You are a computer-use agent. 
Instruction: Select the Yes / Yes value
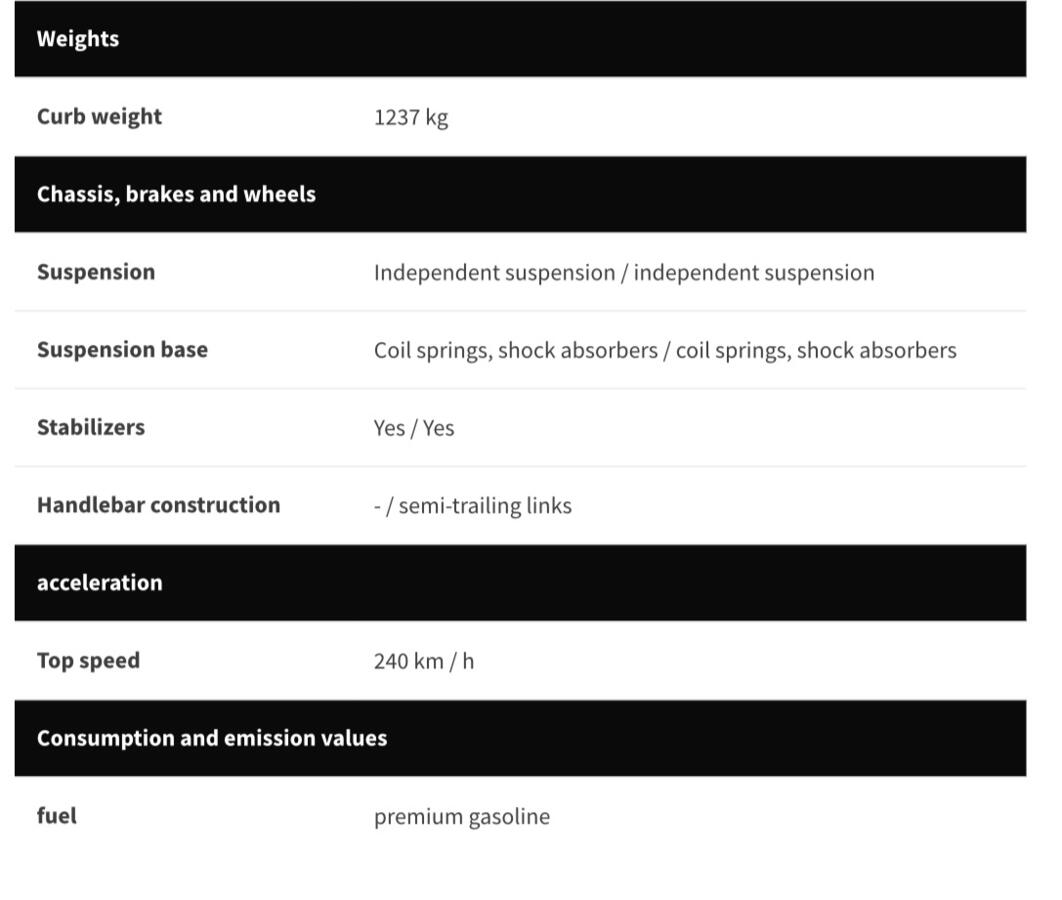pyautogui.click(x=414, y=429)
